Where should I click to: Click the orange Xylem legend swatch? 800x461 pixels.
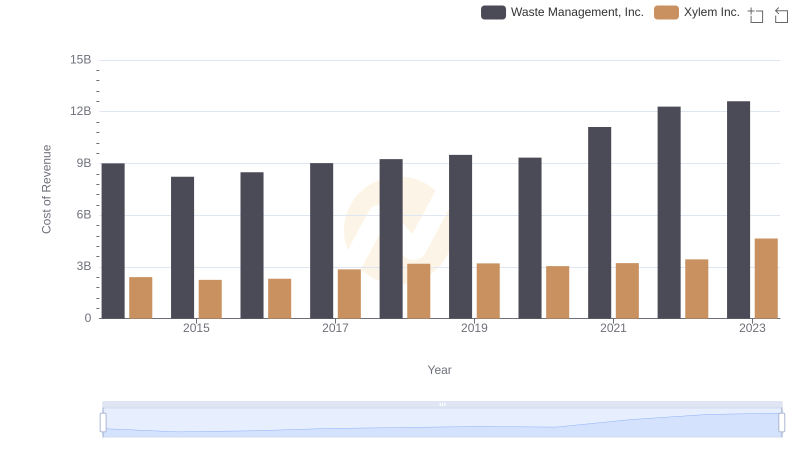666,12
